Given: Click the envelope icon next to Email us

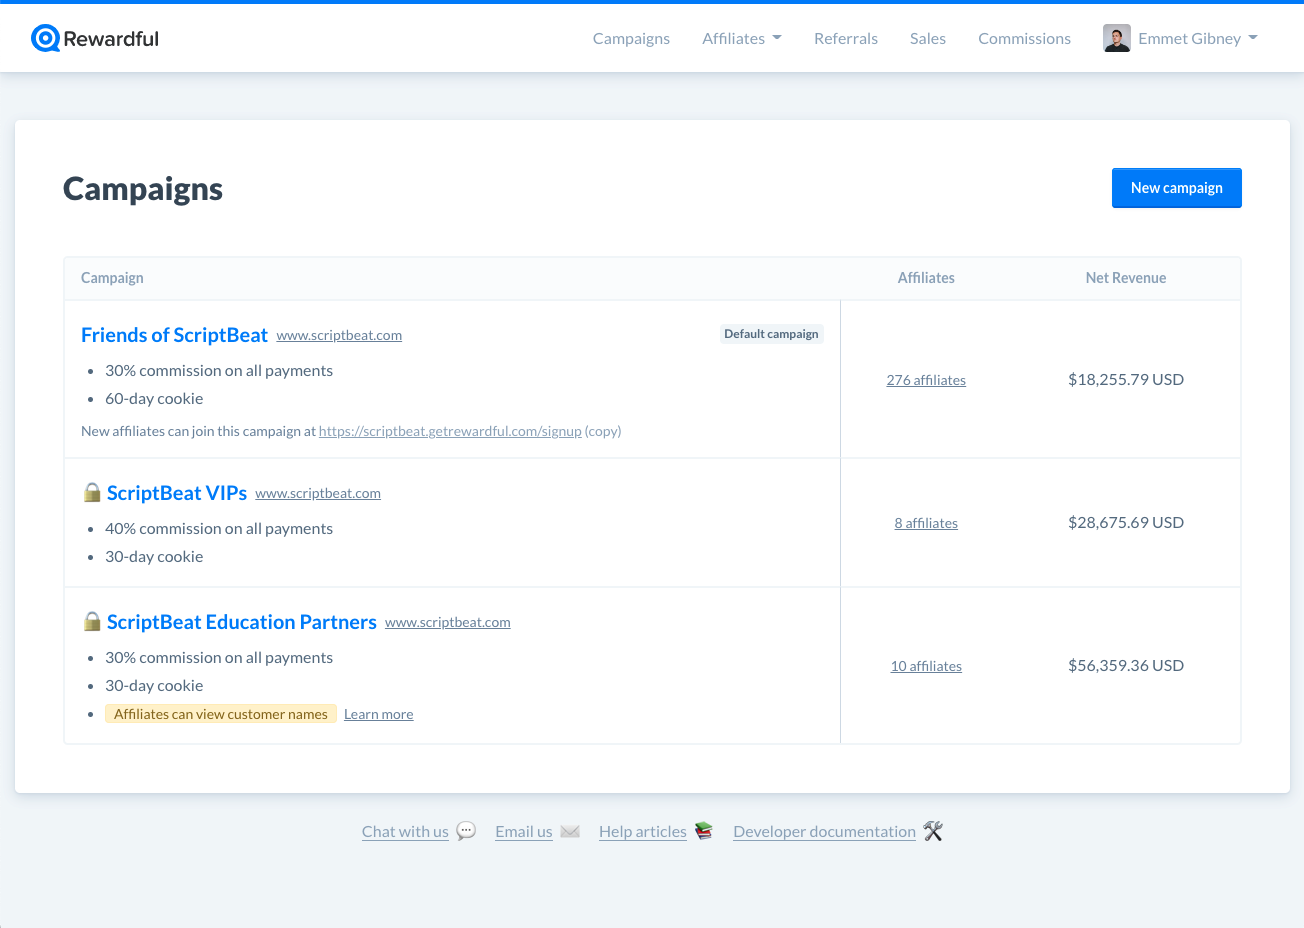Looking at the screenshot, I should coord(570,831).
